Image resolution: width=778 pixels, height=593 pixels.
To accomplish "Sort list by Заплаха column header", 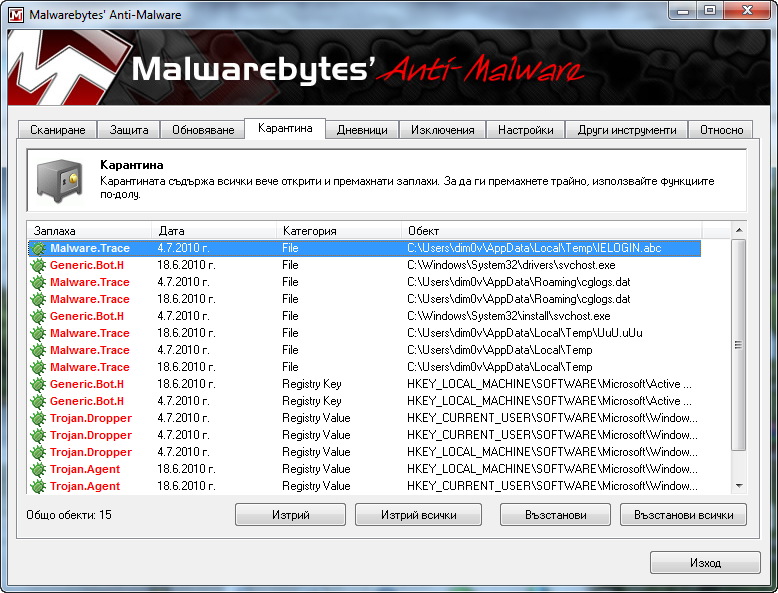I will pyautogui.click(x=89, y=231).
